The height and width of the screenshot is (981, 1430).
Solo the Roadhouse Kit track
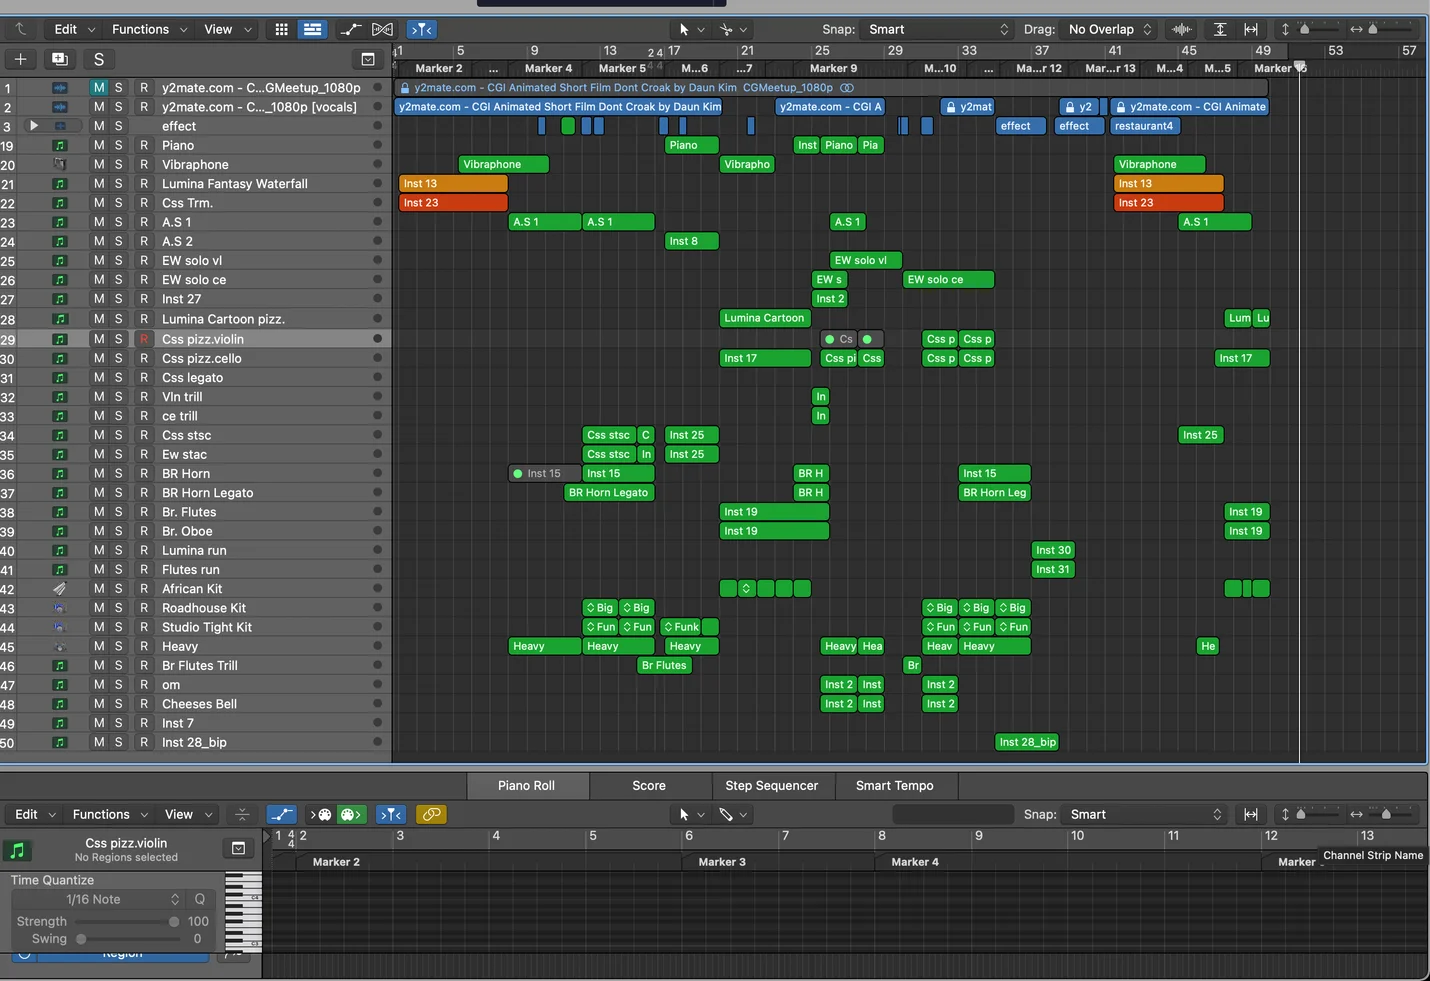point(118,608)
